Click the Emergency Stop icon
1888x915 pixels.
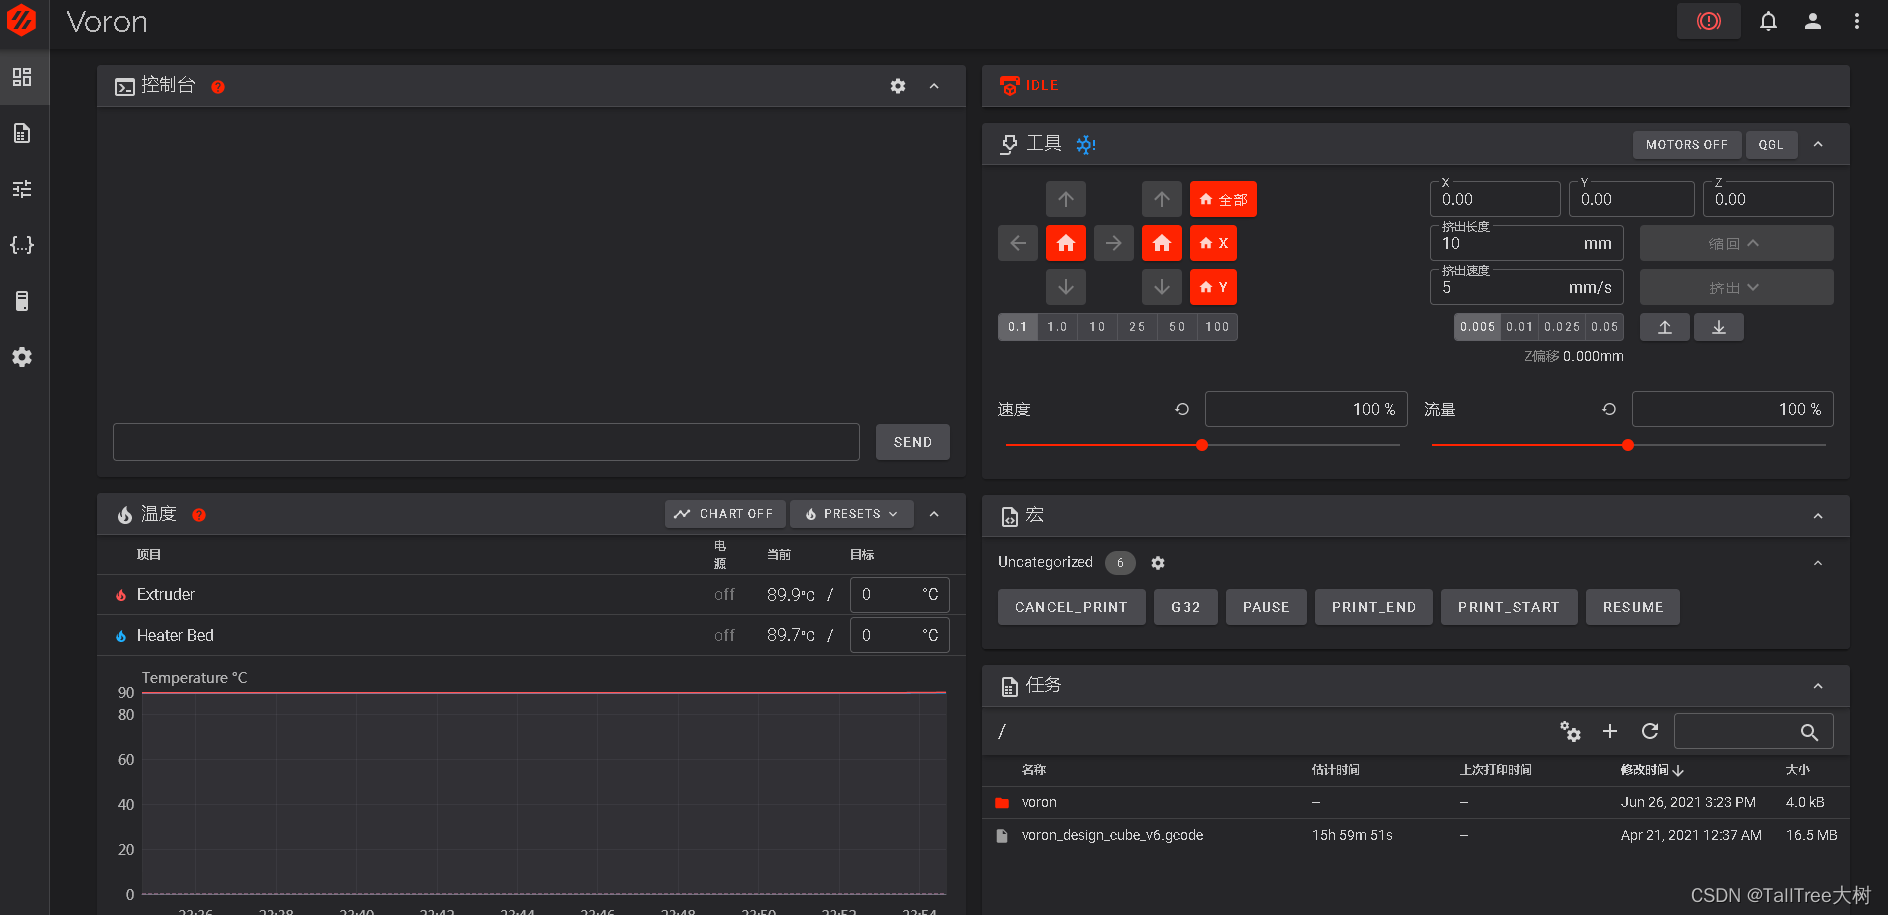[x=1709, y=21]
